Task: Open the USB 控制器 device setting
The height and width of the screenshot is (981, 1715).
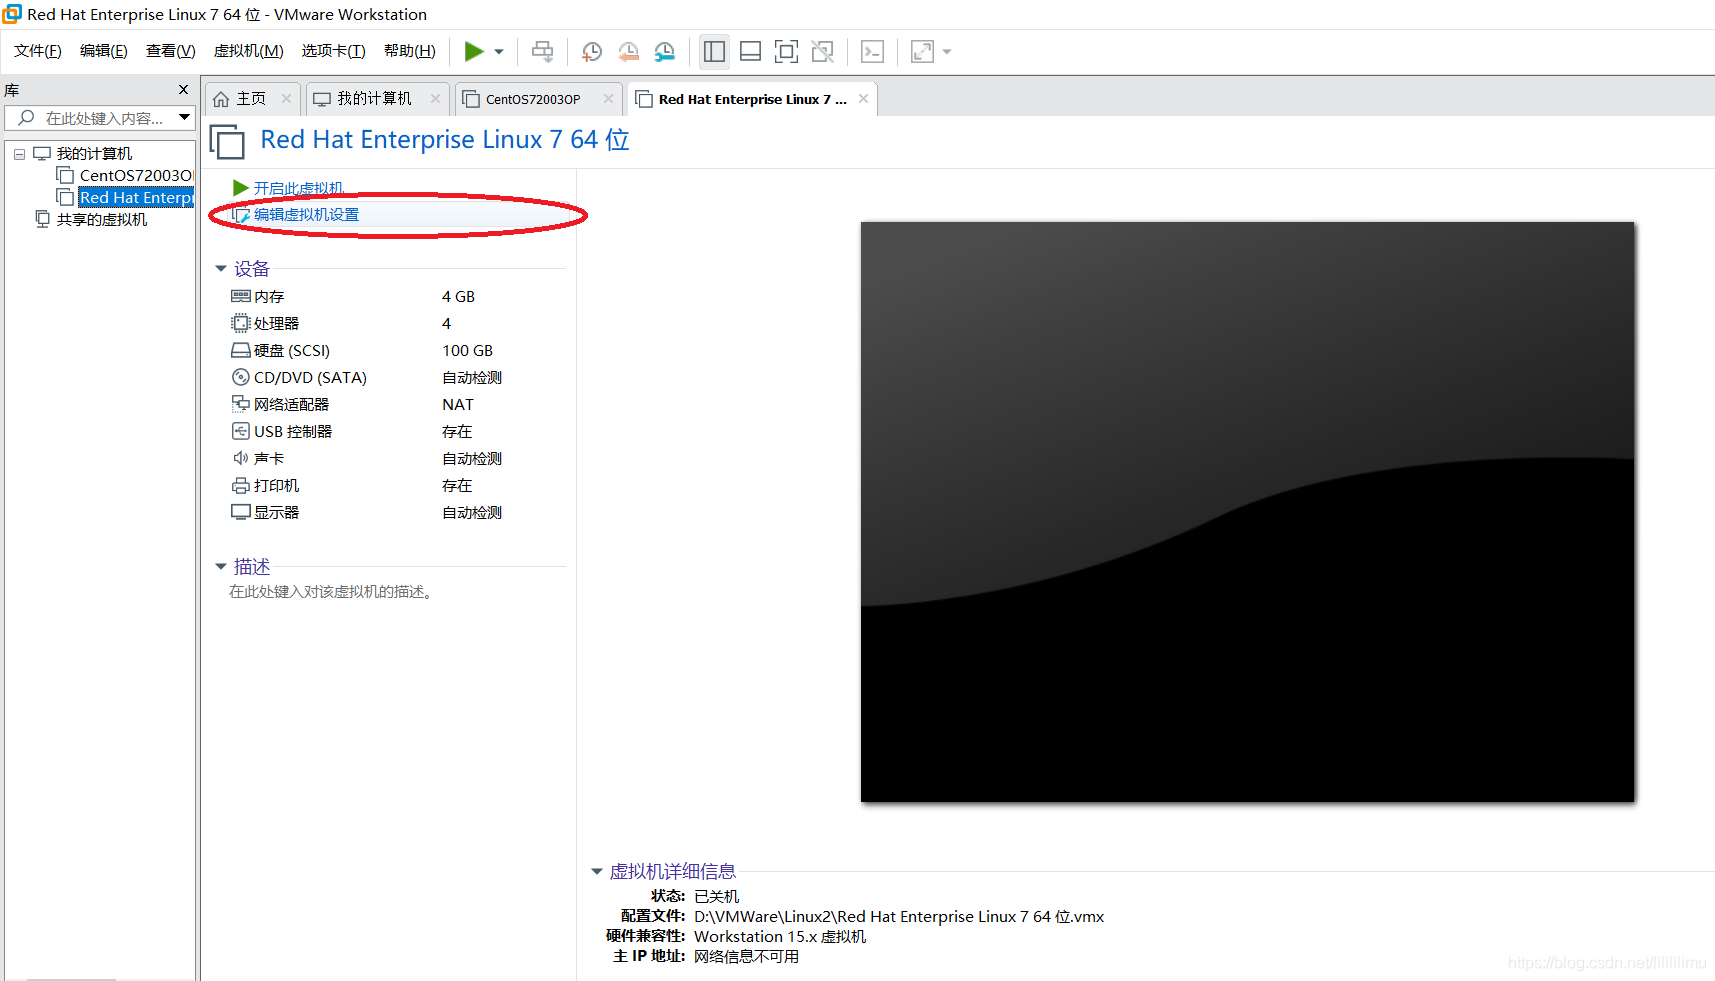Action: 281,432
